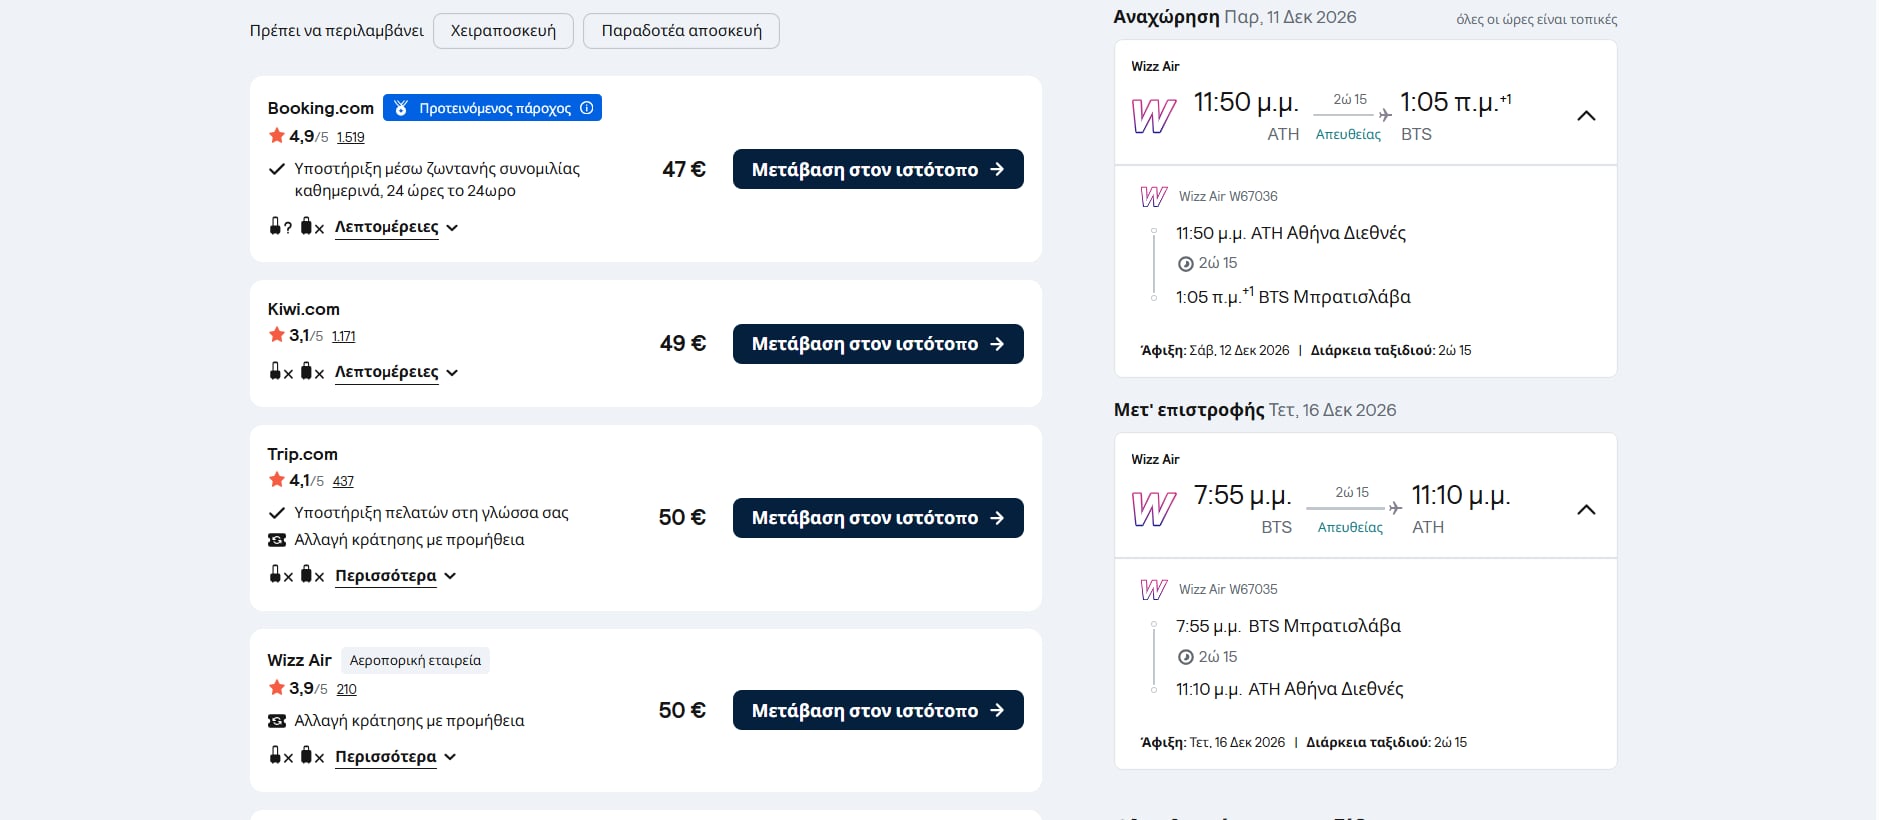The height and width of the screenshot is (820, 1879).
Task: Click the Προτεινόμενος πάροχος badge label
Action: (495, 108)
